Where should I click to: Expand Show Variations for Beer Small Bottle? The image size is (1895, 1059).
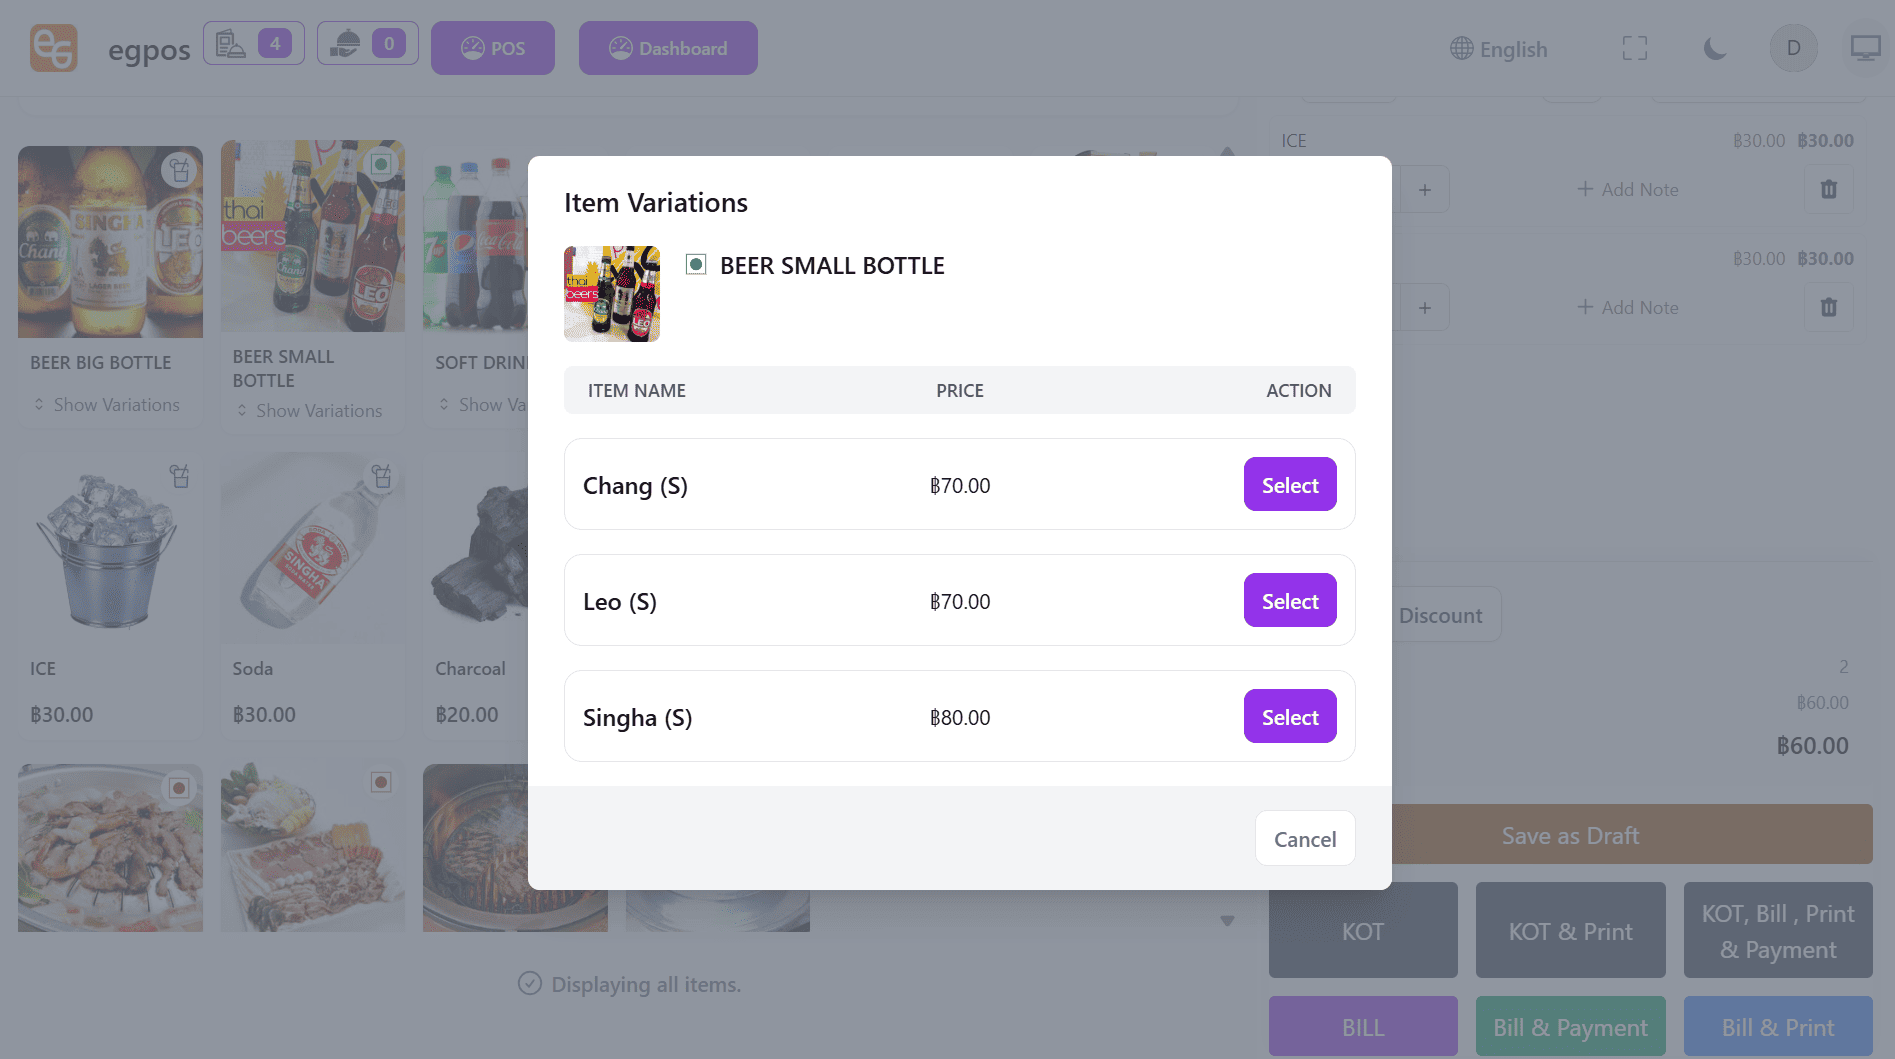pos(309,411)
